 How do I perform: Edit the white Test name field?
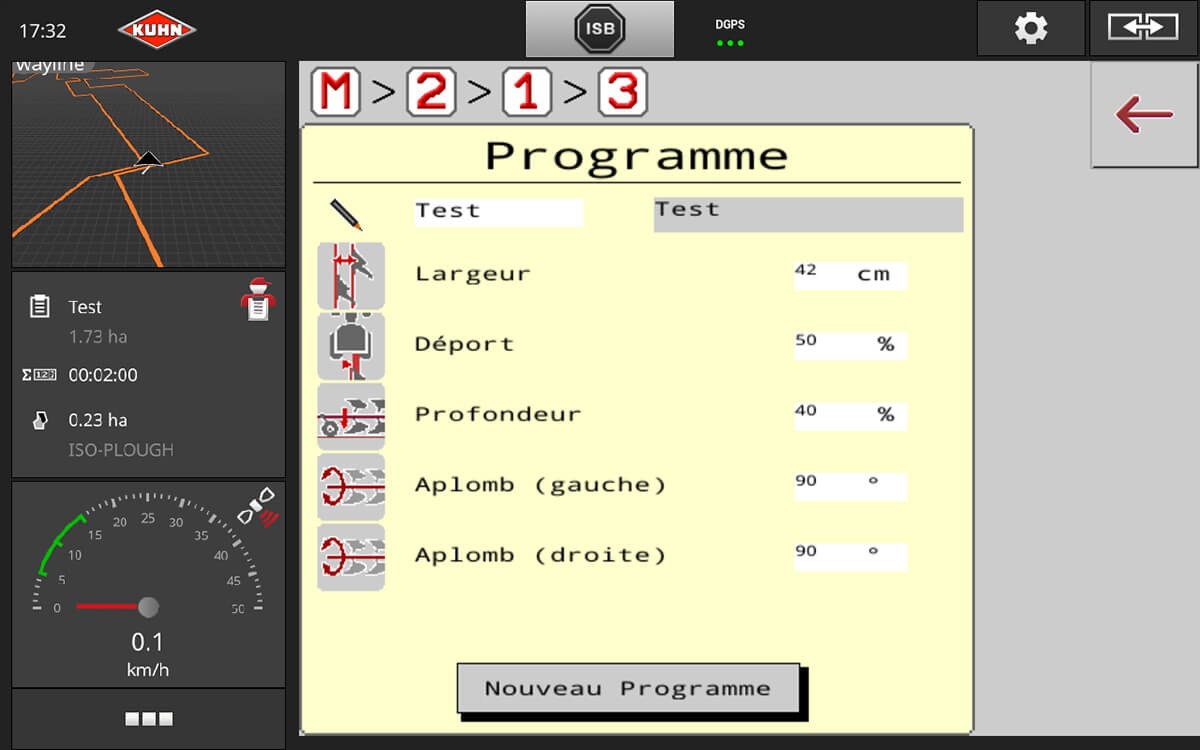click(498, 212)
